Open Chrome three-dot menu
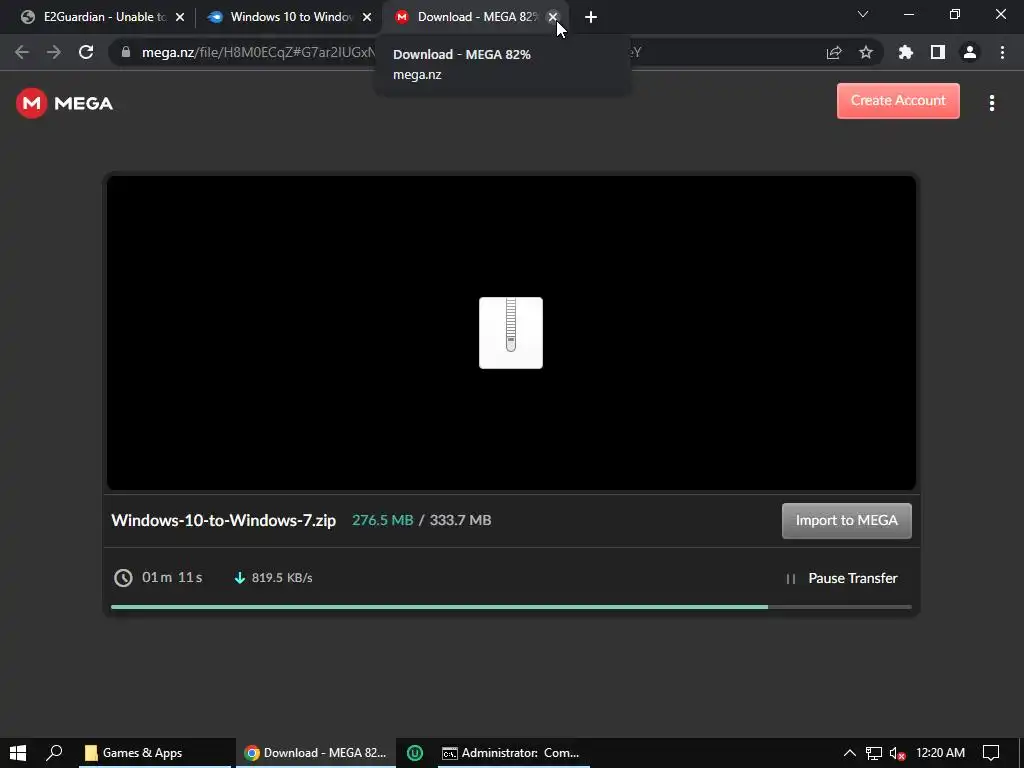The height and width of the screenshot is (768, 1024). 1002,52
